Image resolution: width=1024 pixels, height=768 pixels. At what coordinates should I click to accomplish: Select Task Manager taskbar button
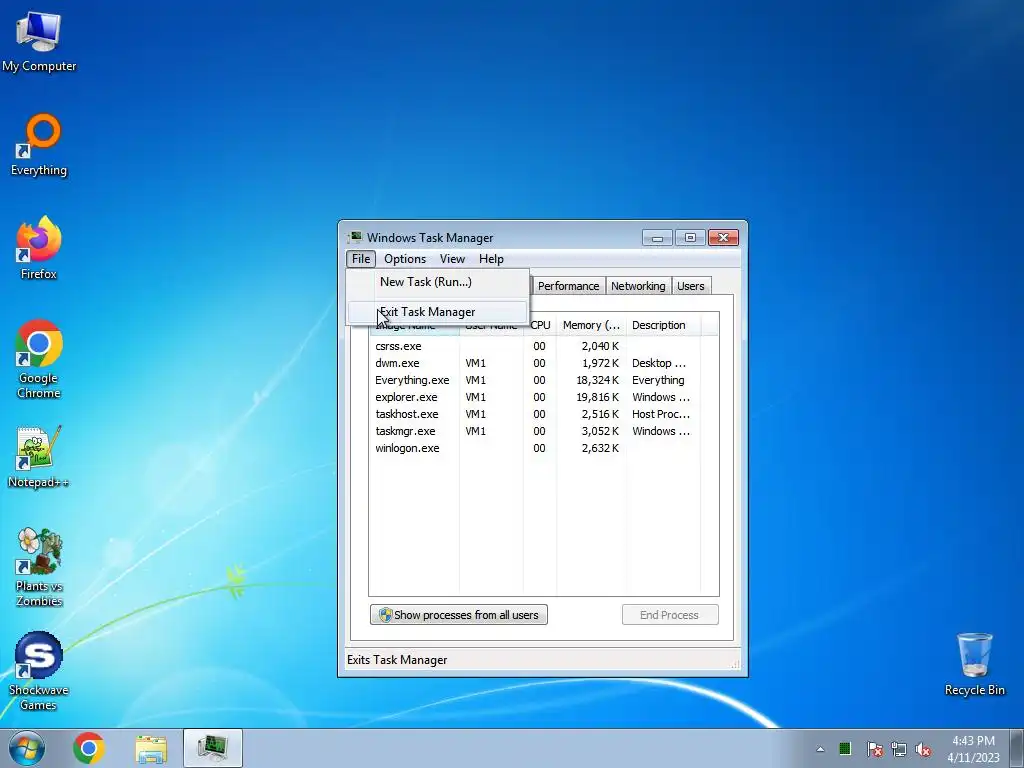(x=213, y=748)
